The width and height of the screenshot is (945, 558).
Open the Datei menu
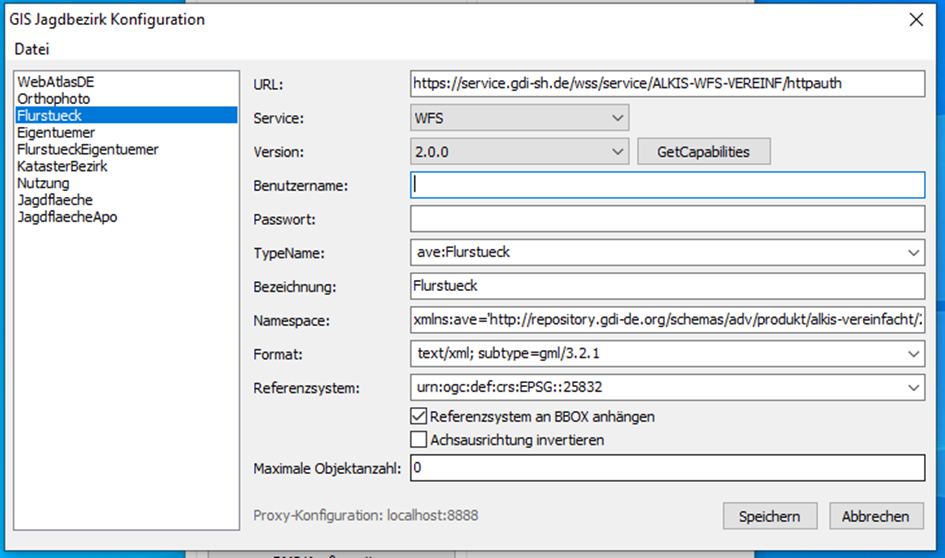(31, 49)
